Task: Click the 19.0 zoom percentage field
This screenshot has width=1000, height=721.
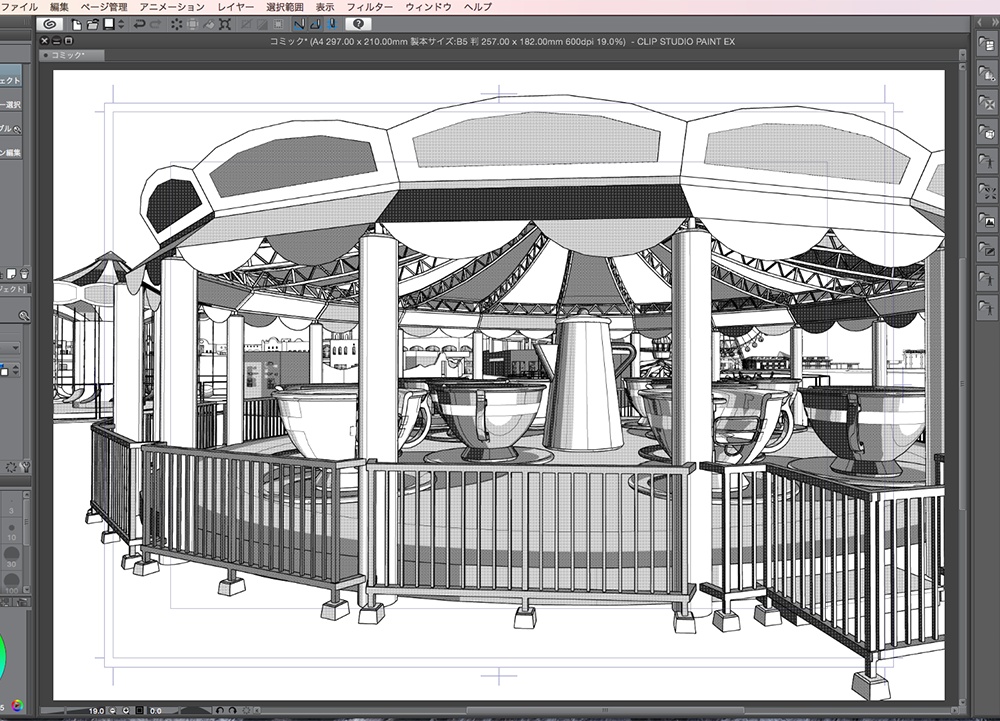Action: (x=96, y=710)
